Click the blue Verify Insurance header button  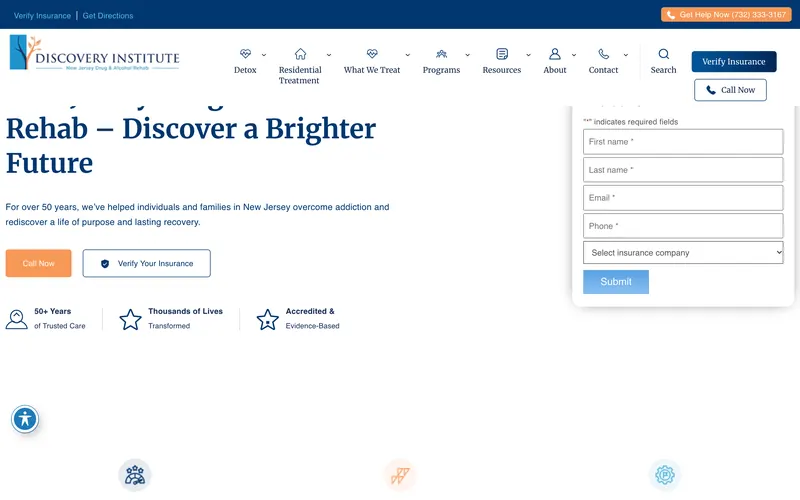[734, 62]
